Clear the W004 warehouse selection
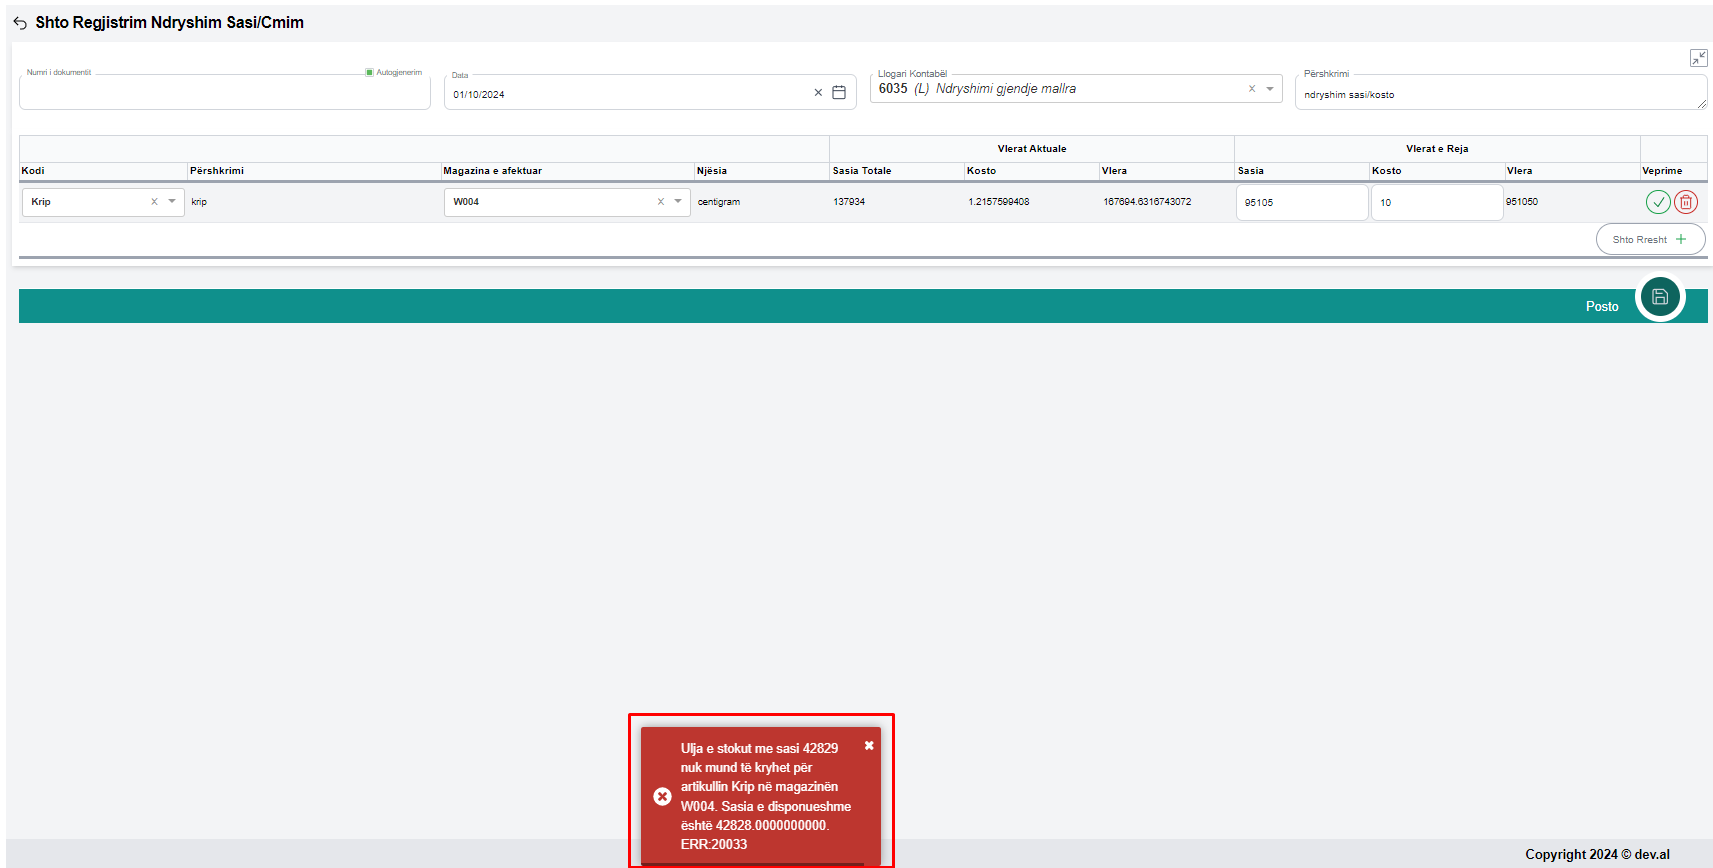Screen dimensions: 1713x868 pyautogui.click(x=660, y=202)
